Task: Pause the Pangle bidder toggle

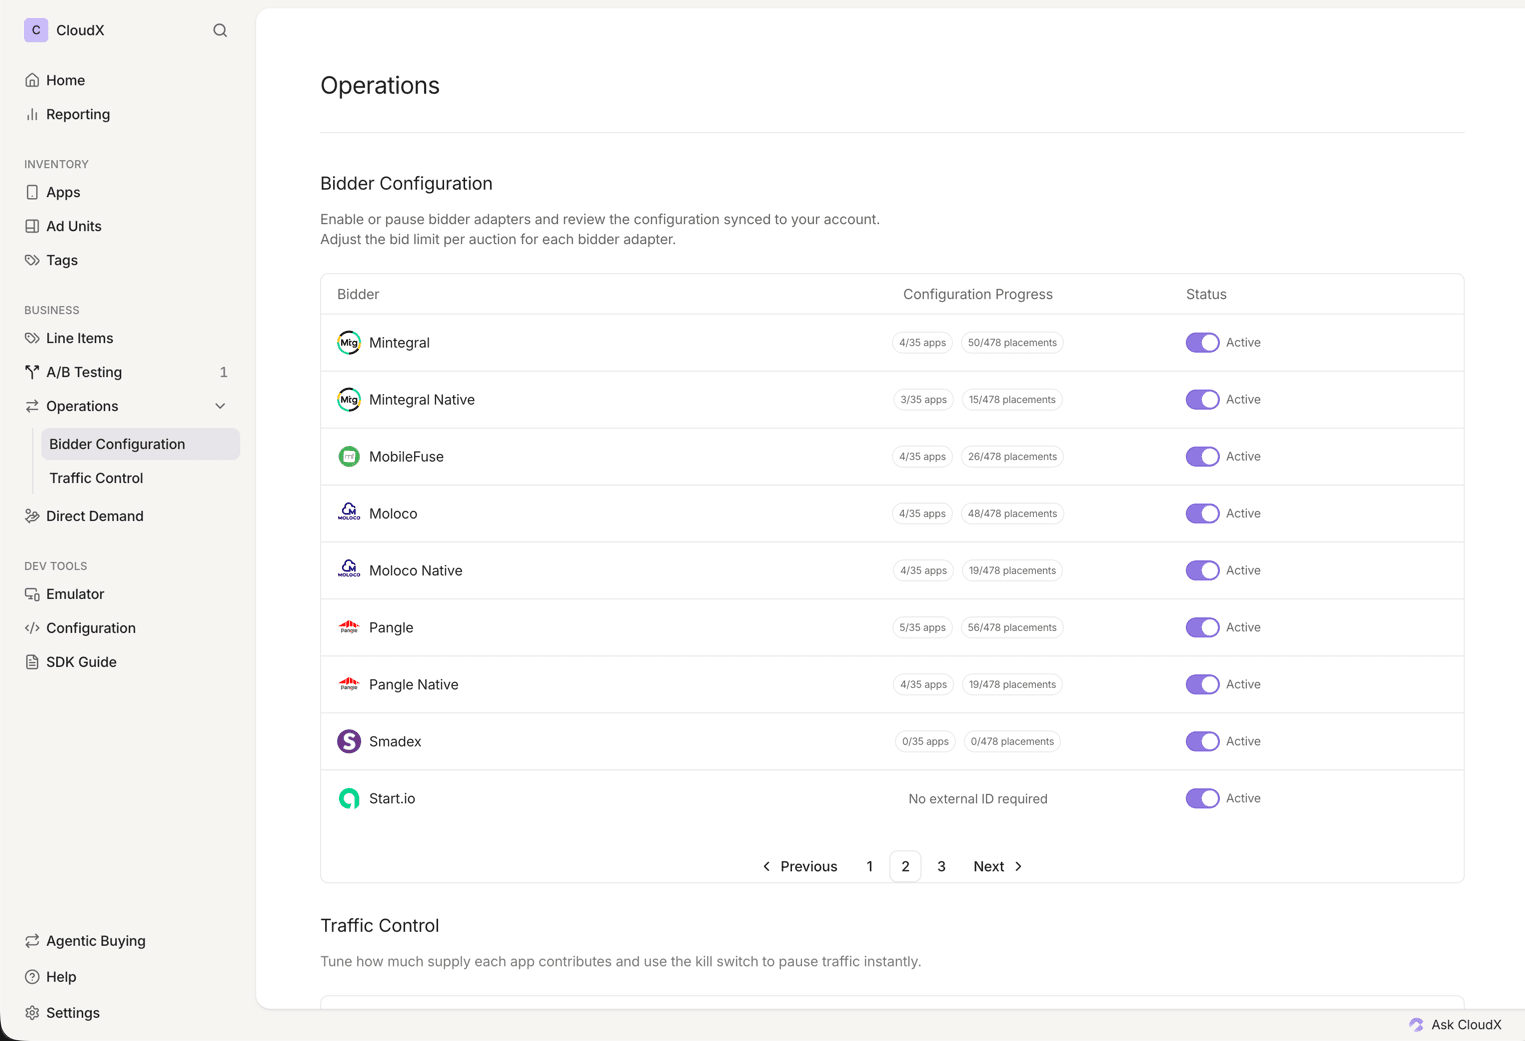Action: (x=1202, y=628)
